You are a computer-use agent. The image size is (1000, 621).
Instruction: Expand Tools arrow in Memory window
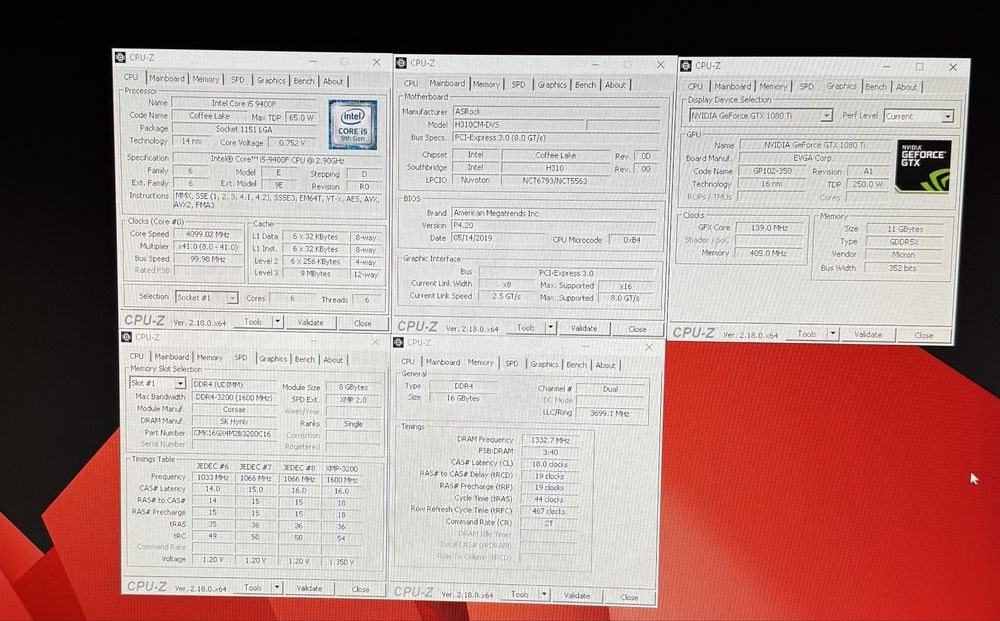543,594
